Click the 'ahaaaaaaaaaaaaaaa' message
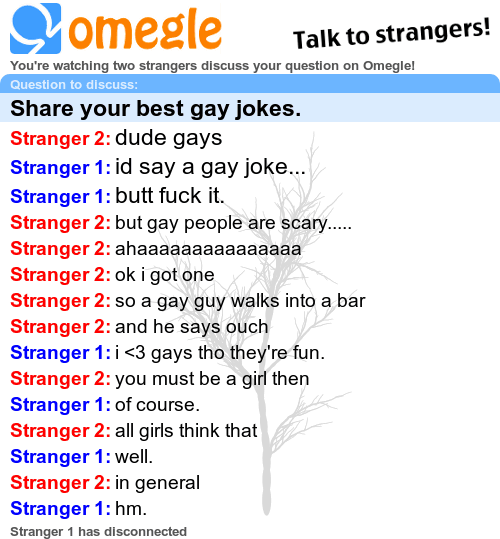The image size is (500, 539). [x=208, y=249]
